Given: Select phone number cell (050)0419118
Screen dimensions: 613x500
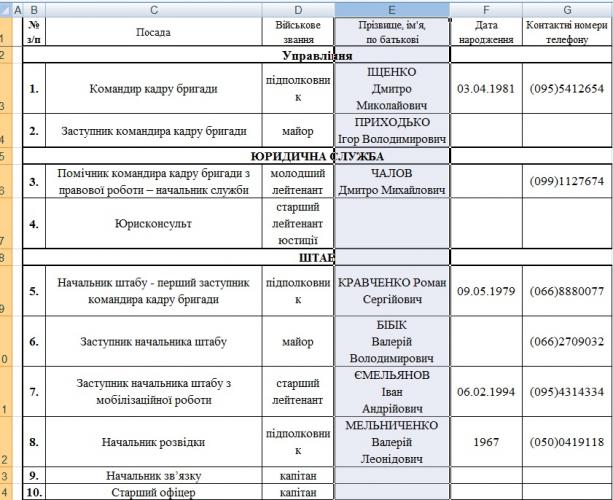Looking at the screenshot, I should click(x=566, y=442).
